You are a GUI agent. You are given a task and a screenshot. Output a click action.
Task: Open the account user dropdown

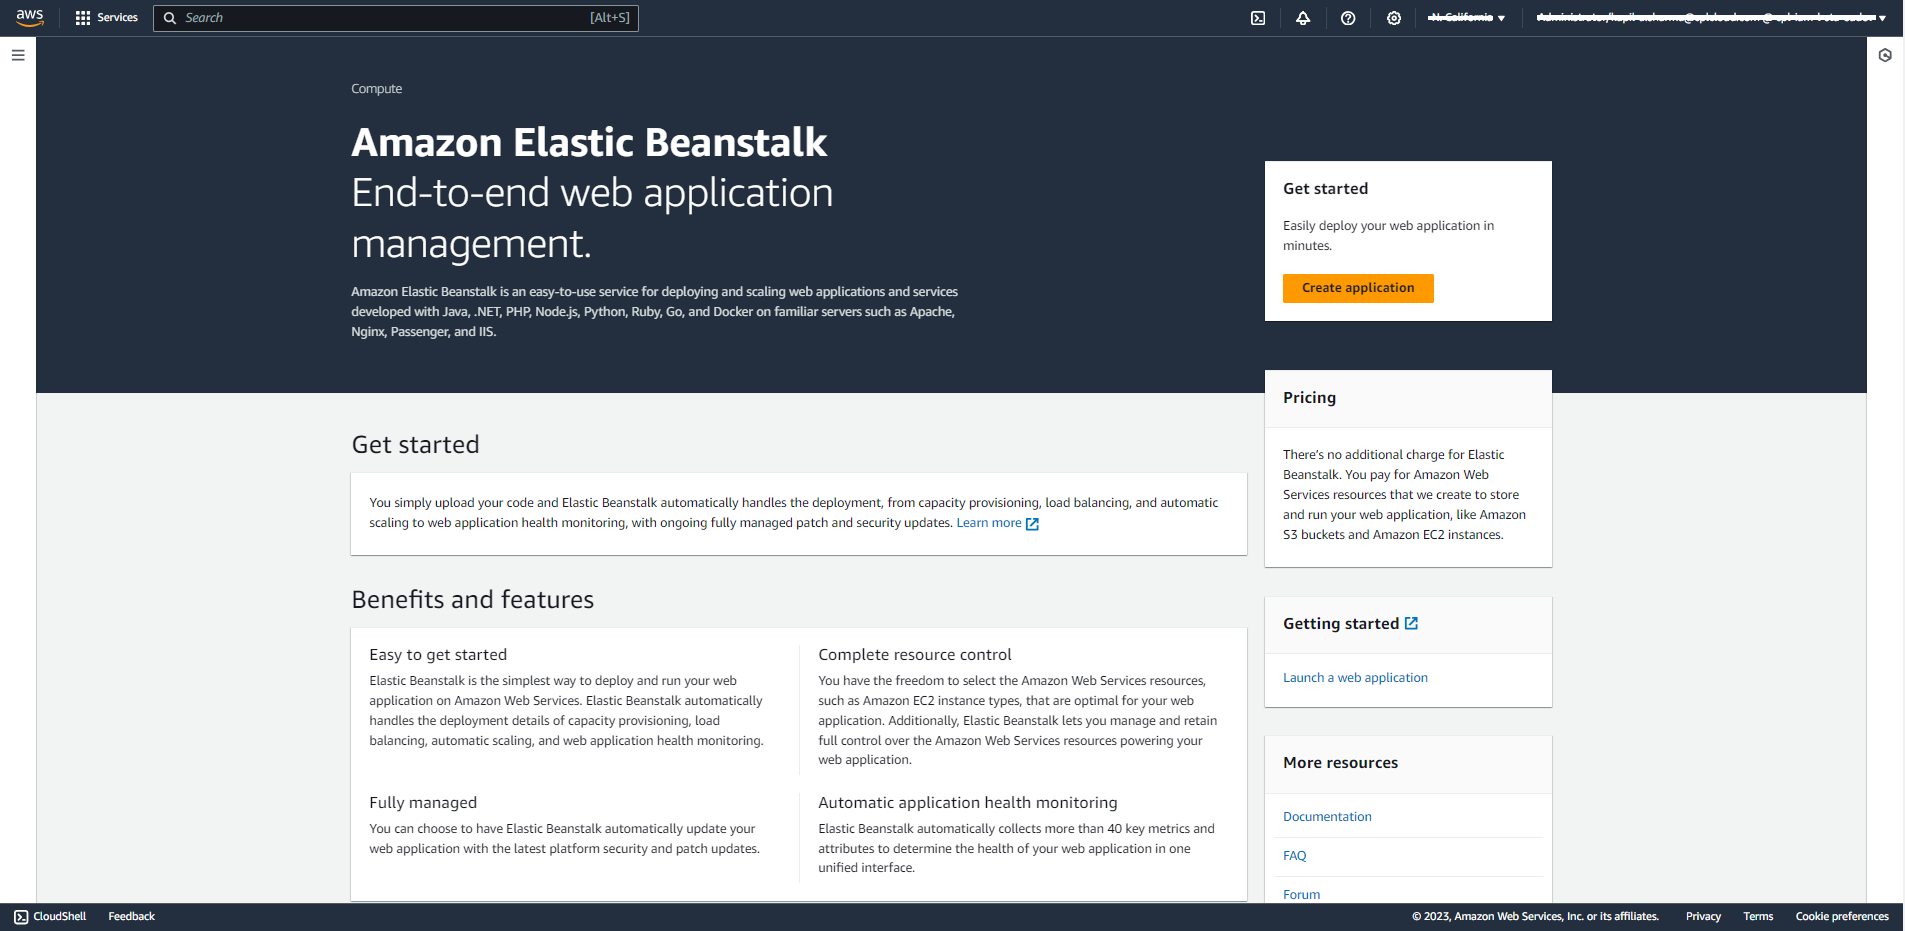click(x=1711, y=18)
